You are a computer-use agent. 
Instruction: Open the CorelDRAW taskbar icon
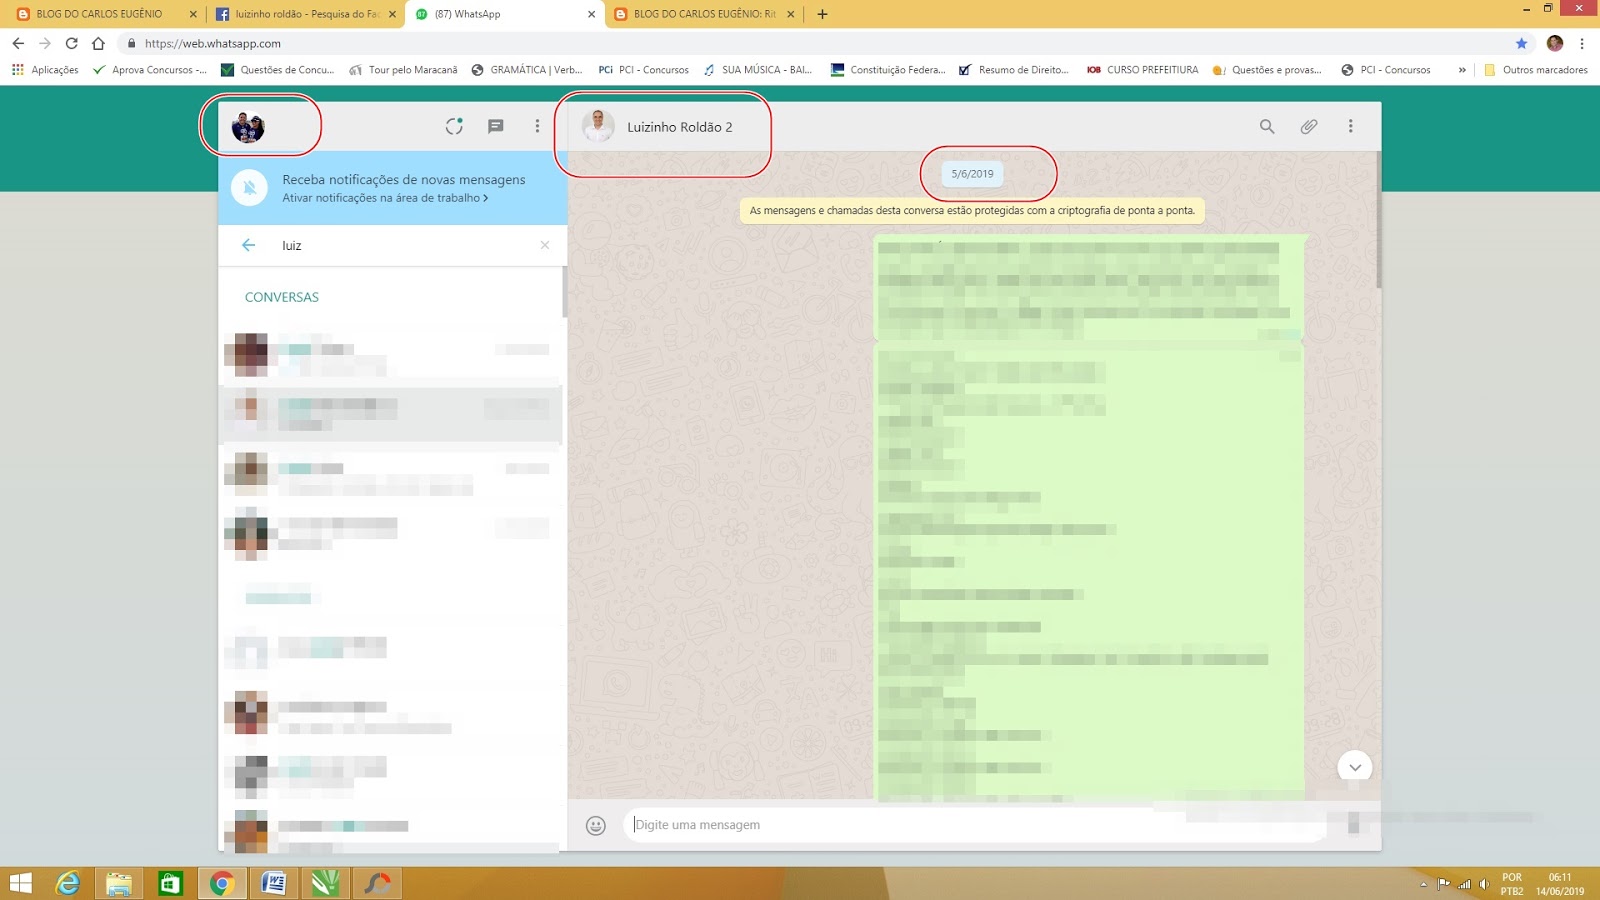pyautogui.click(x=325, y=883)
